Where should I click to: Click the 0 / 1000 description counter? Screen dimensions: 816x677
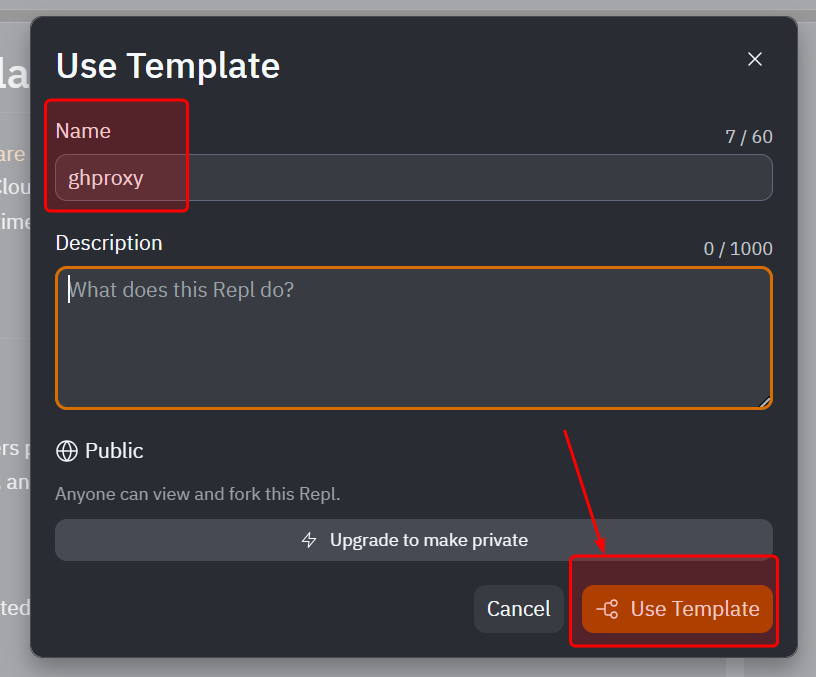(738, 249)
